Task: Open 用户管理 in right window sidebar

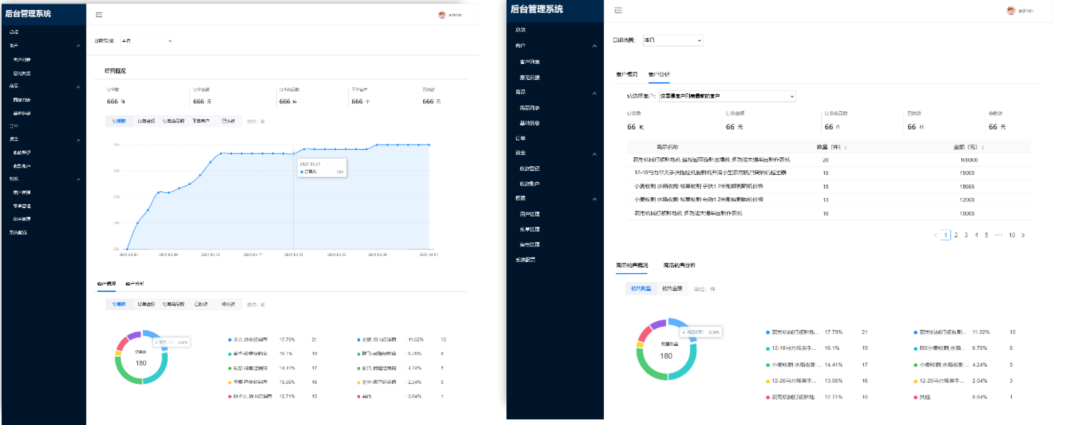Action: coord(530,214)
